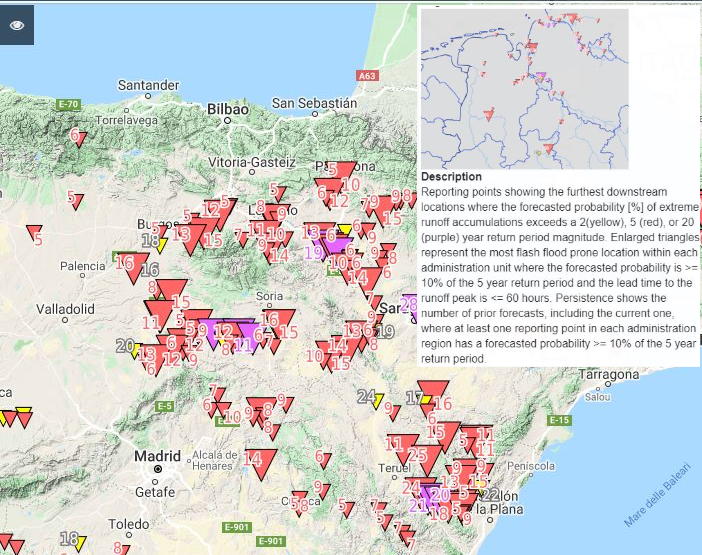Click the Description heading in info panel
Image resolution: width=702 pixels, height=555 pixels.
coord(451,176)
